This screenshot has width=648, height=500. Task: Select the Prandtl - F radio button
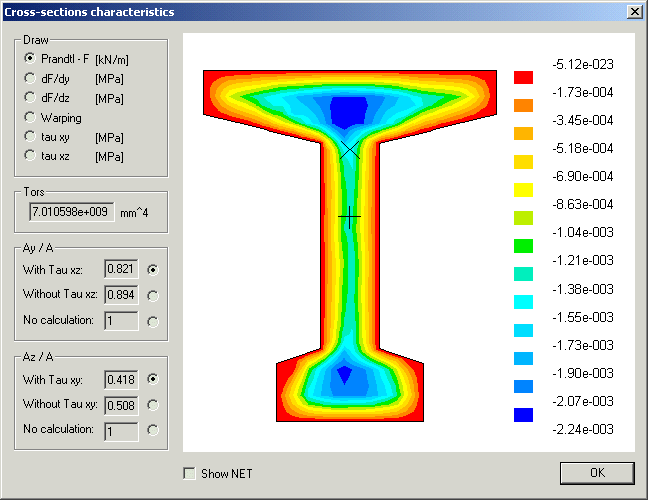pyautogui.click(x=30, y=58)
